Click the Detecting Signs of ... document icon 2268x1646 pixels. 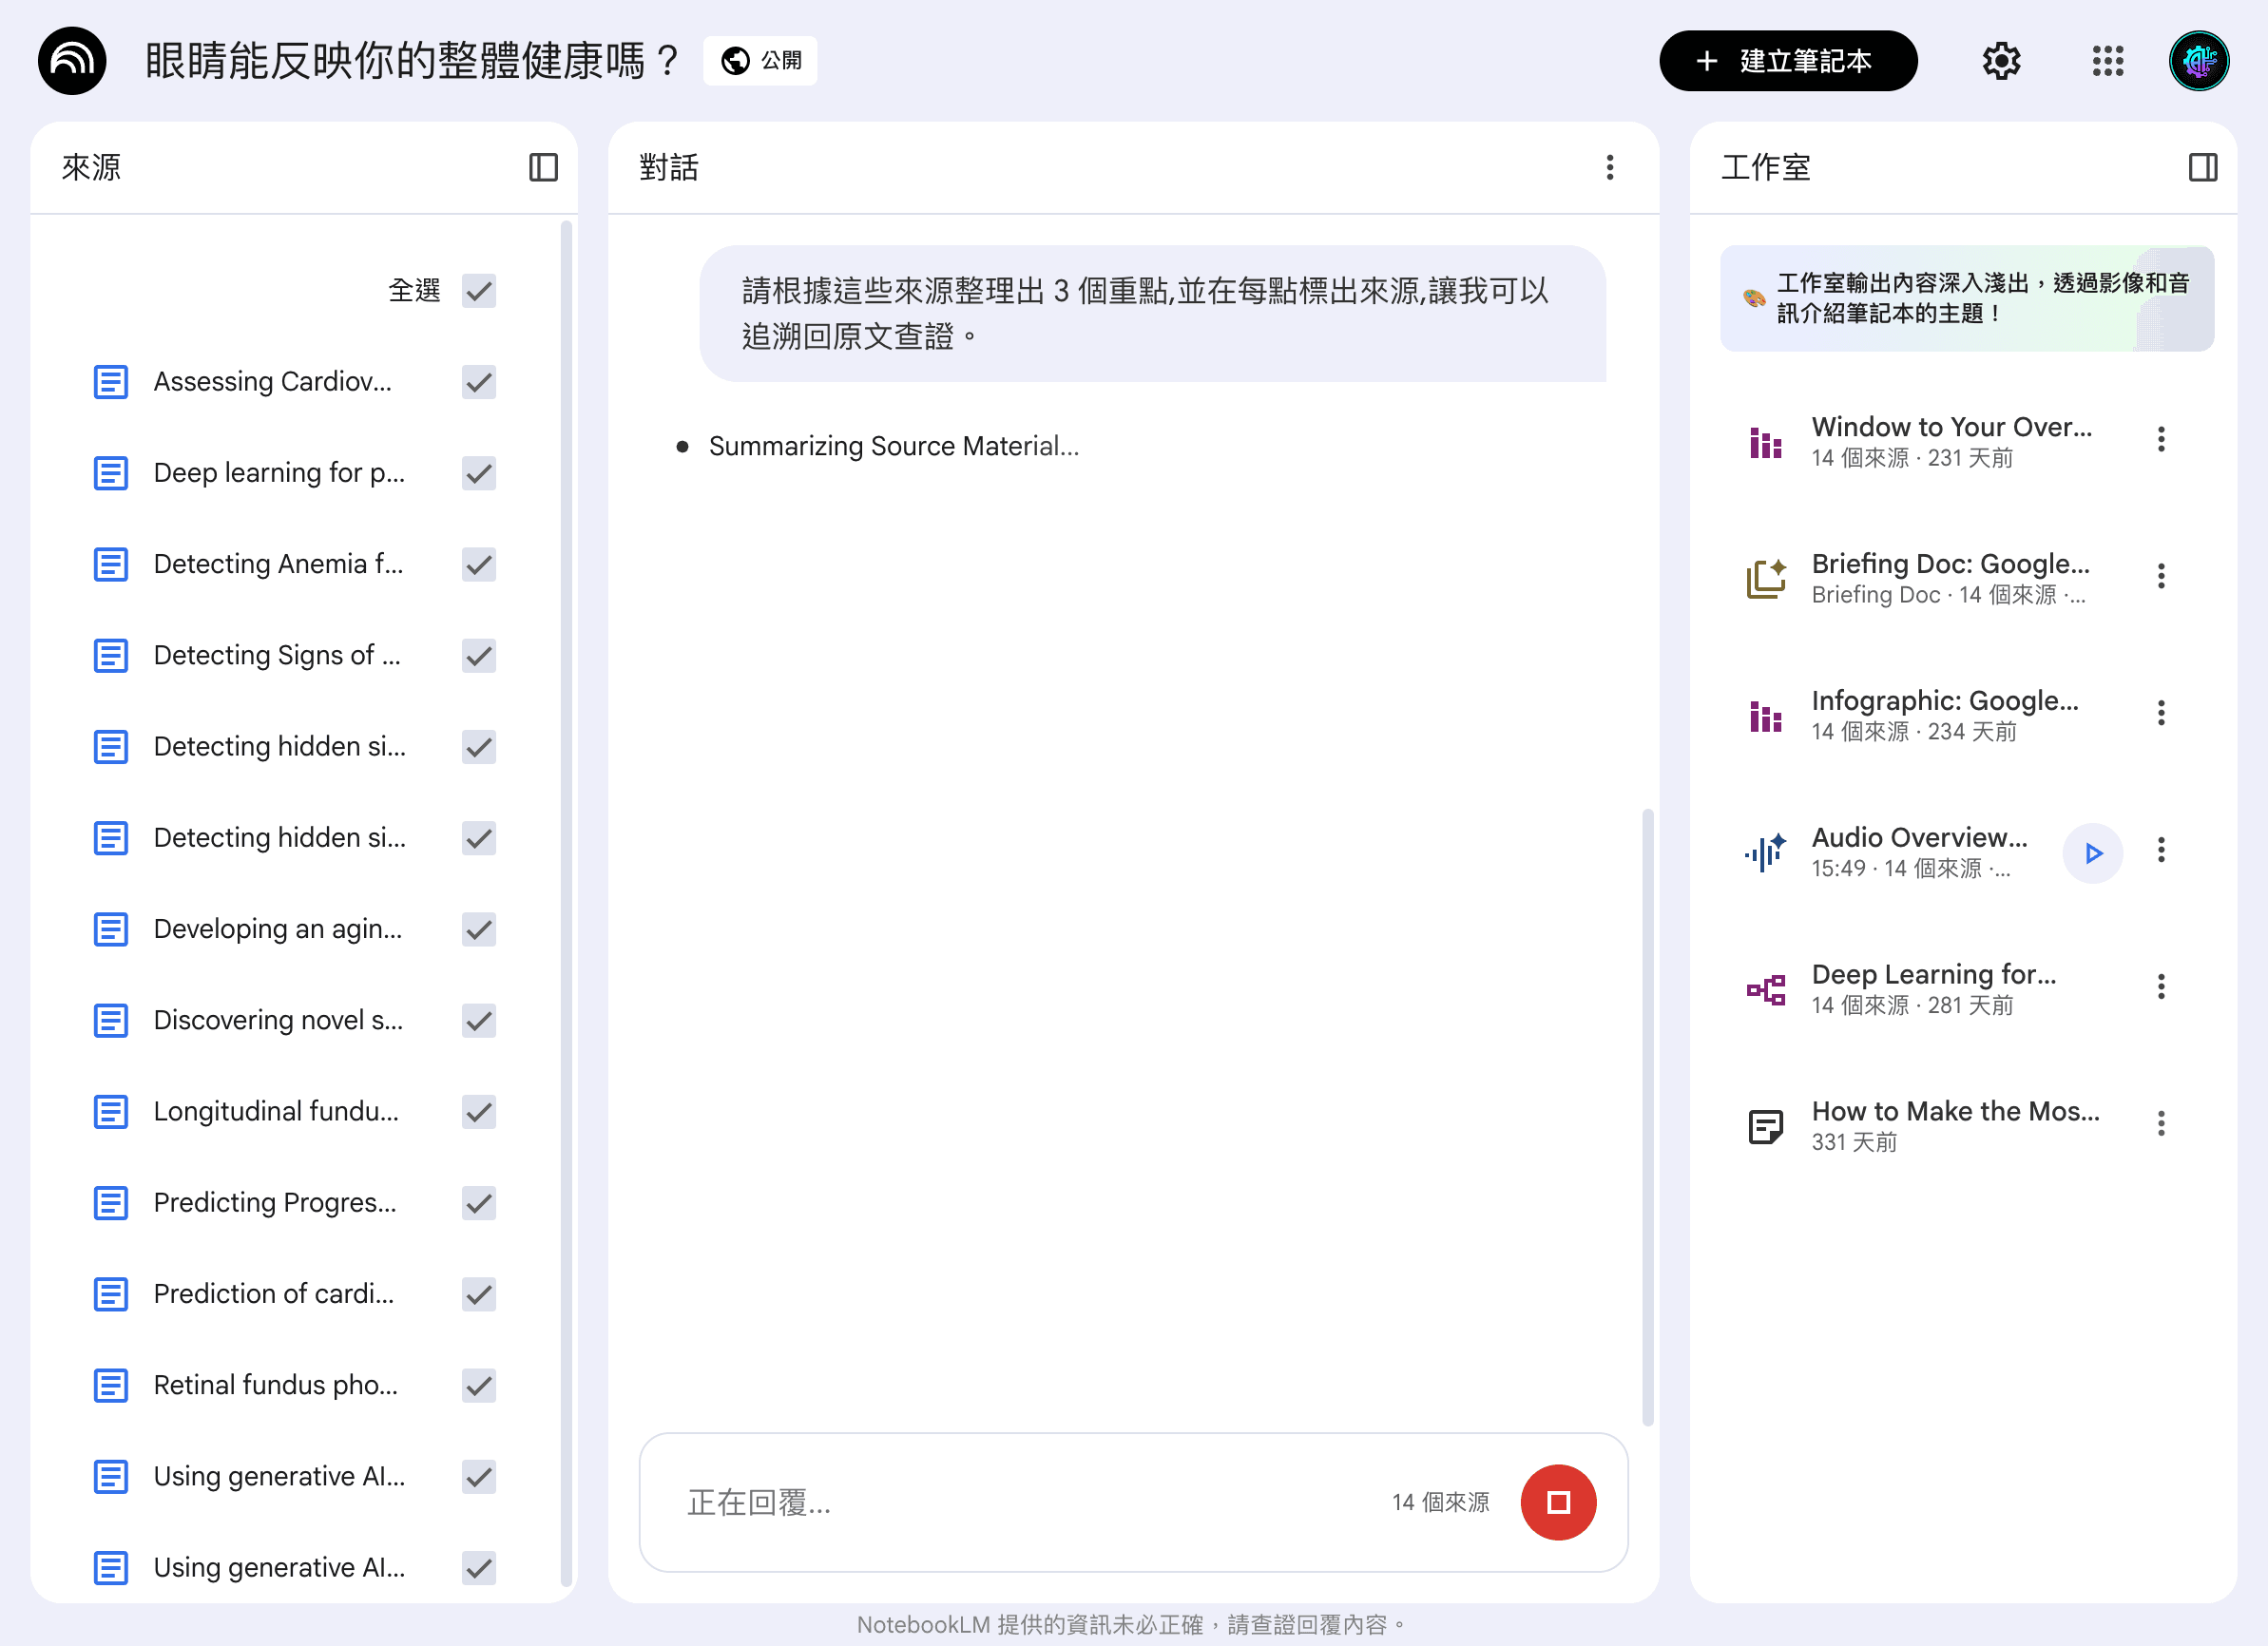click(110, 656)
